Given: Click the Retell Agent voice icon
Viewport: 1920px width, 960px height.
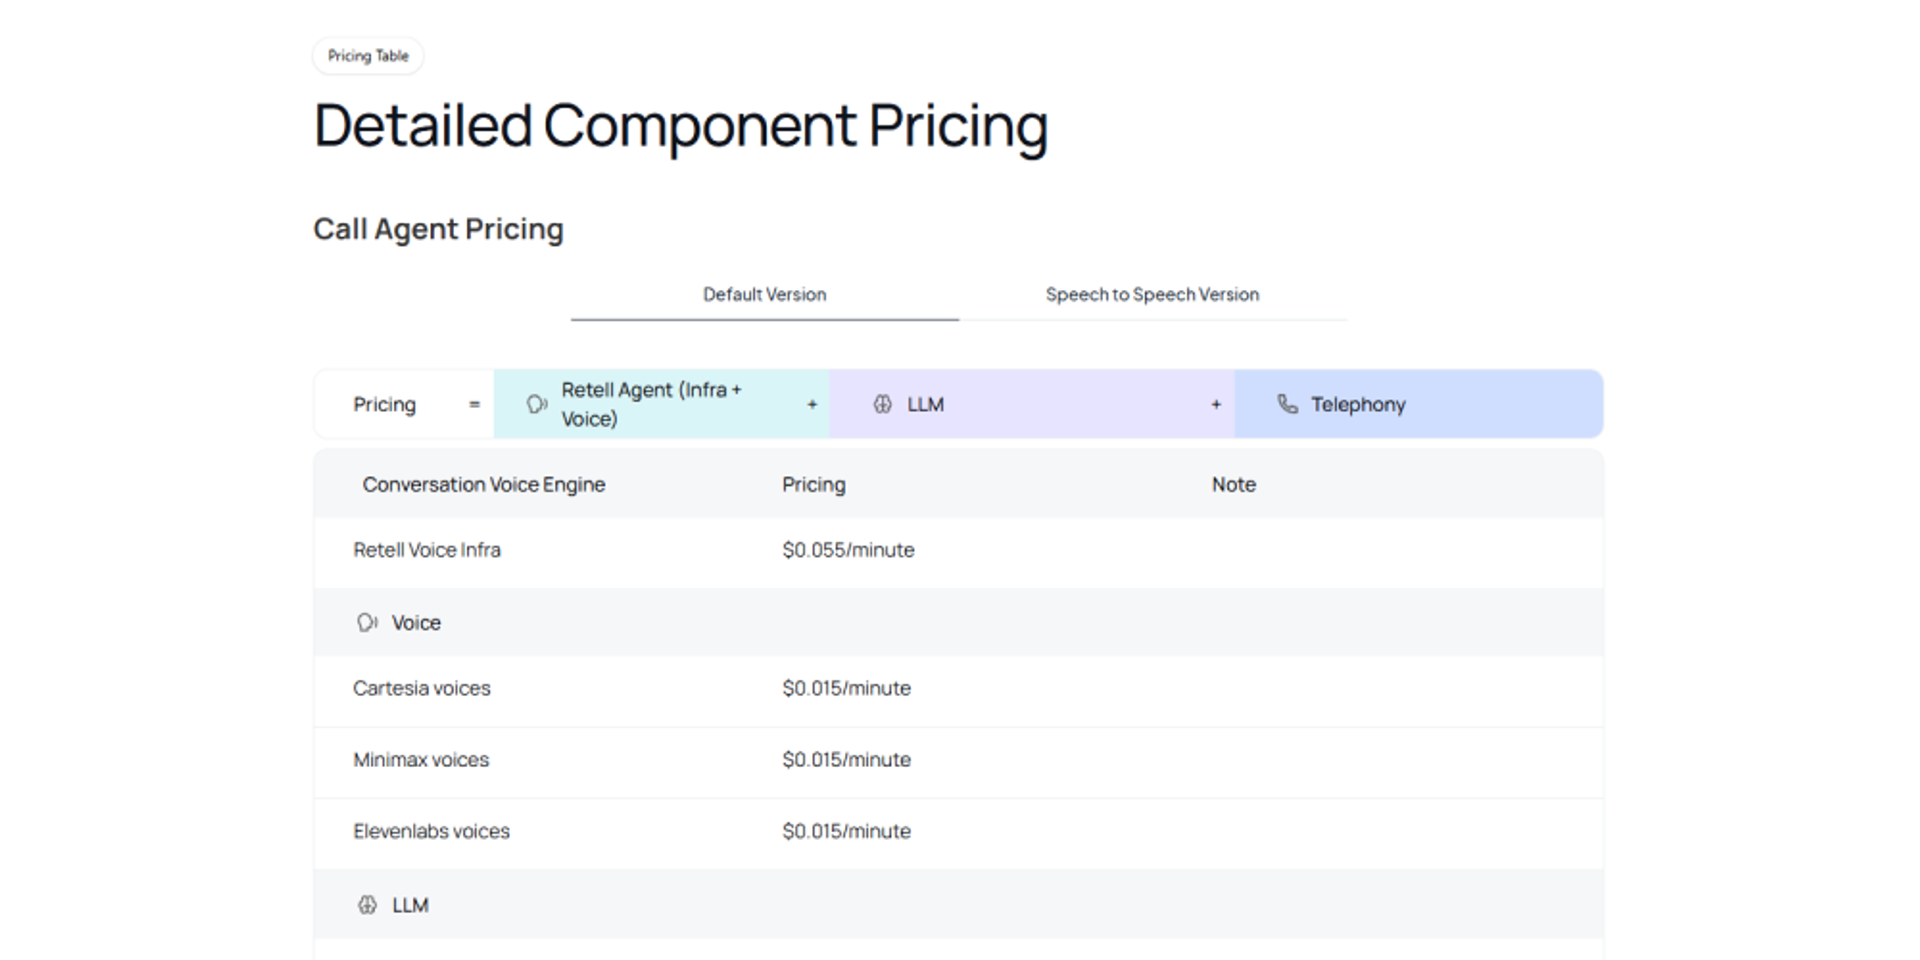Looking at the screenshot, I should click(x=537, y=404).
